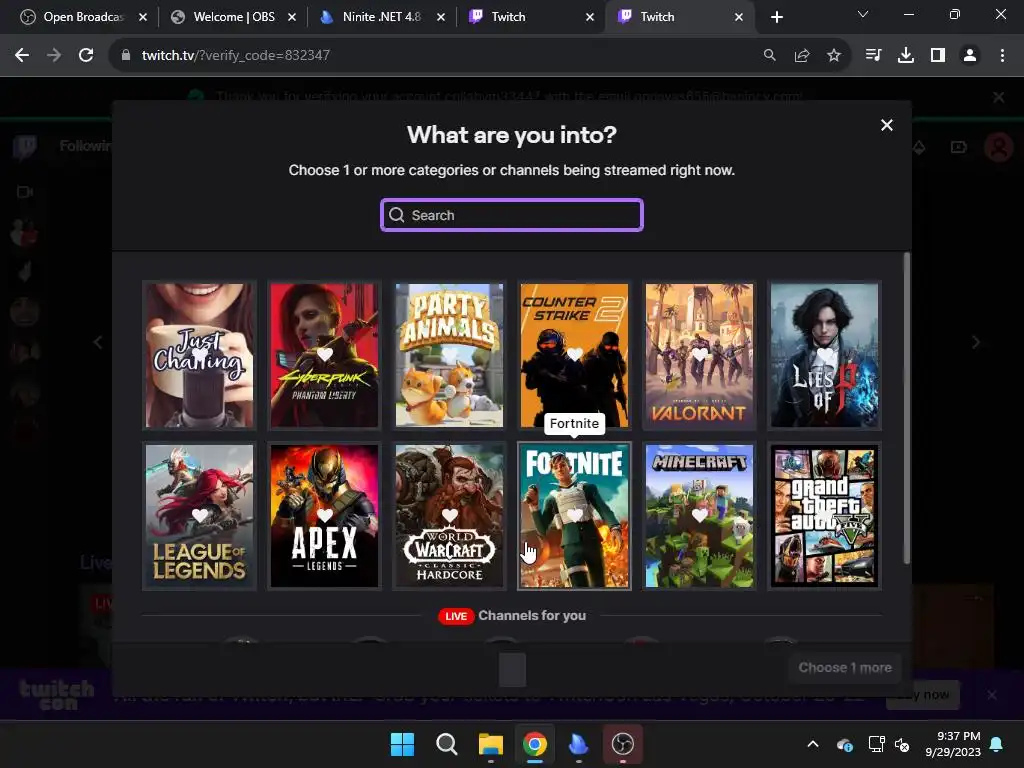
Task: Switch to the Welcome | OBS tab
Action: click(233, 17)
